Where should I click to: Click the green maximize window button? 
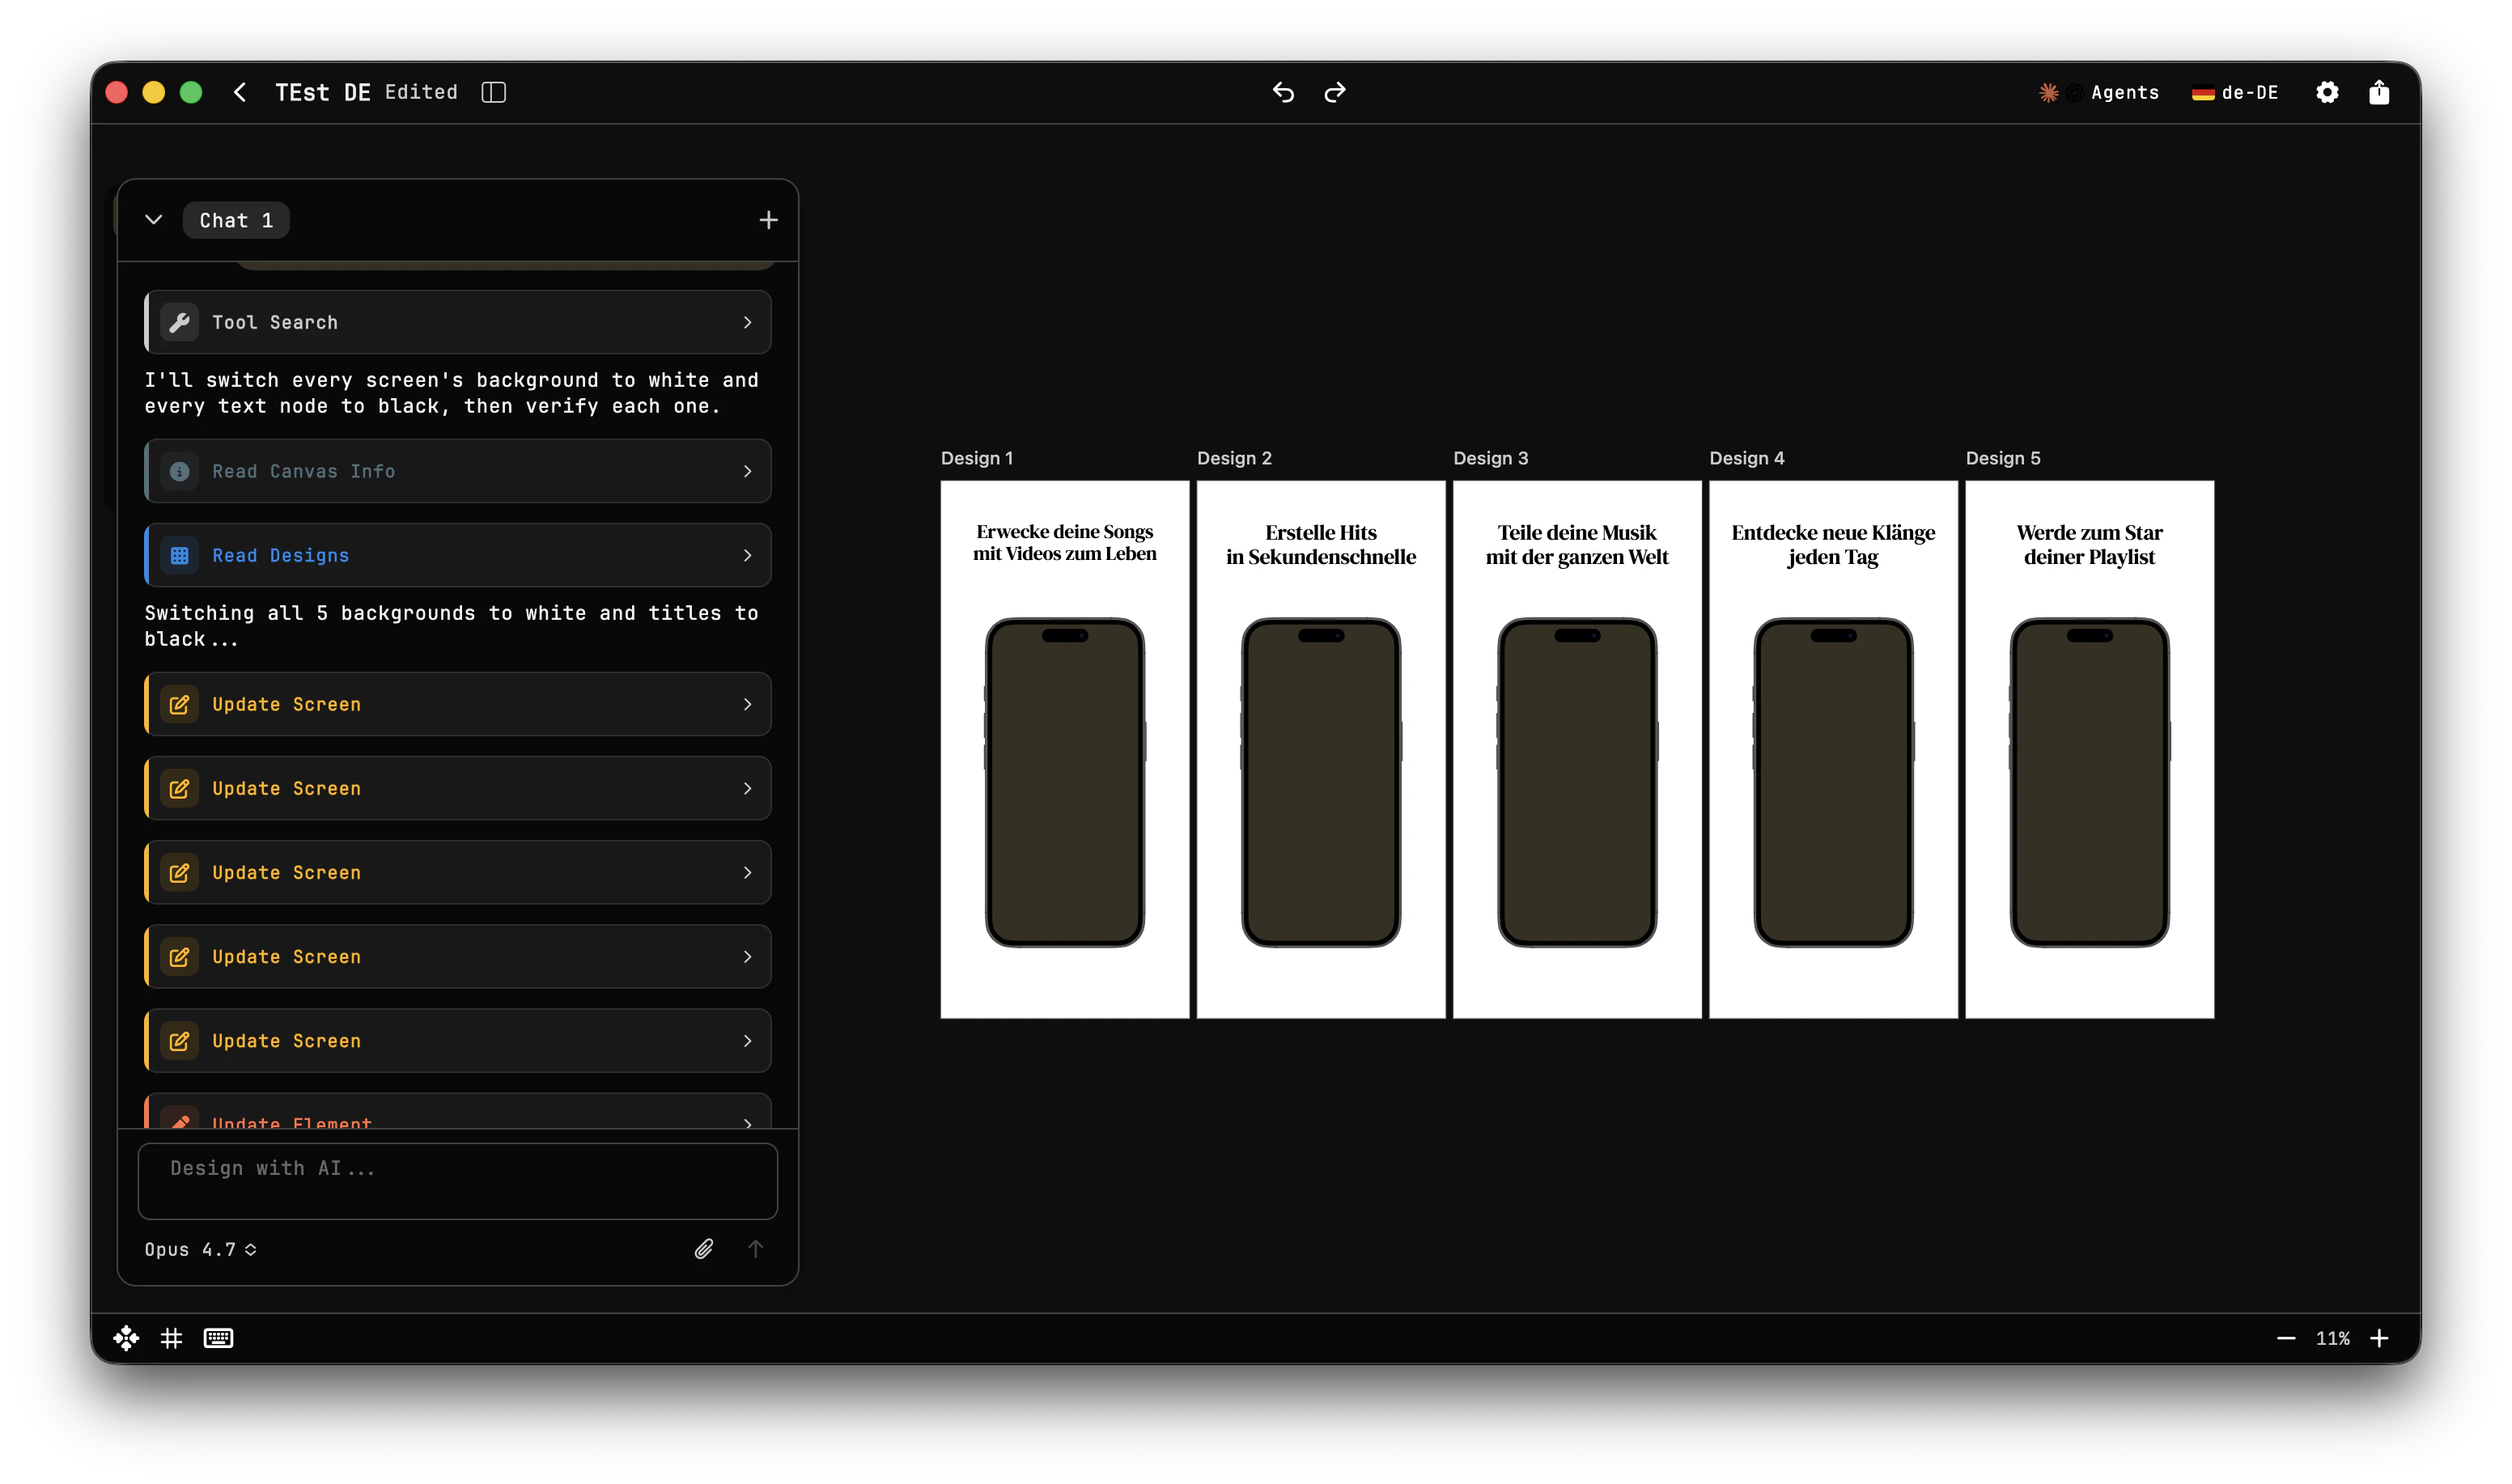pos(191,92)
